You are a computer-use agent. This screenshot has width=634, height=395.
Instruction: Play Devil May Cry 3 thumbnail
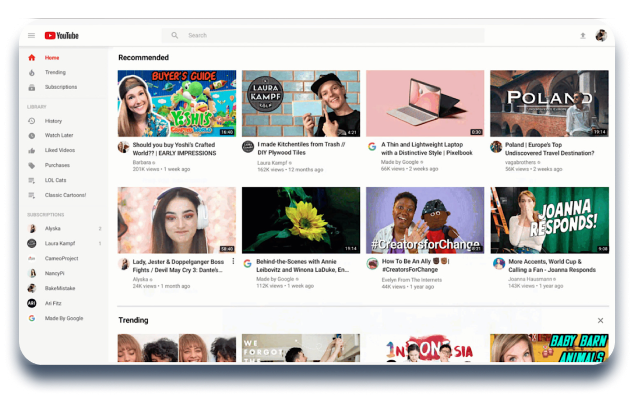[x=177, y=220]
